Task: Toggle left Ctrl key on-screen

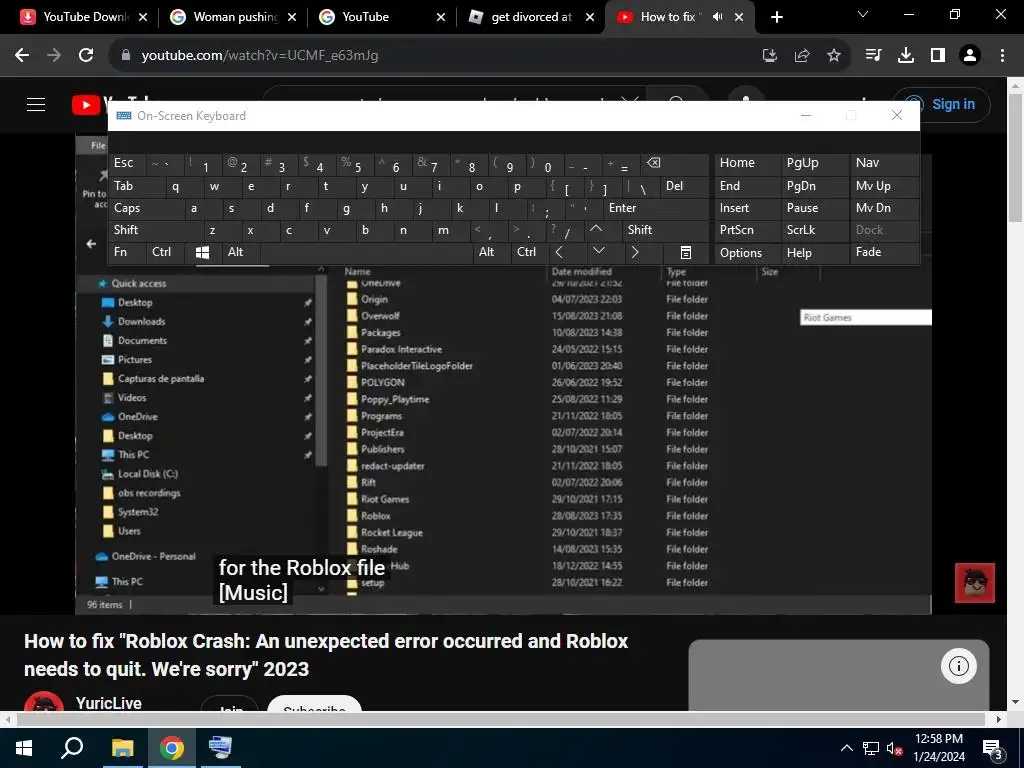Action: point(165,252)
